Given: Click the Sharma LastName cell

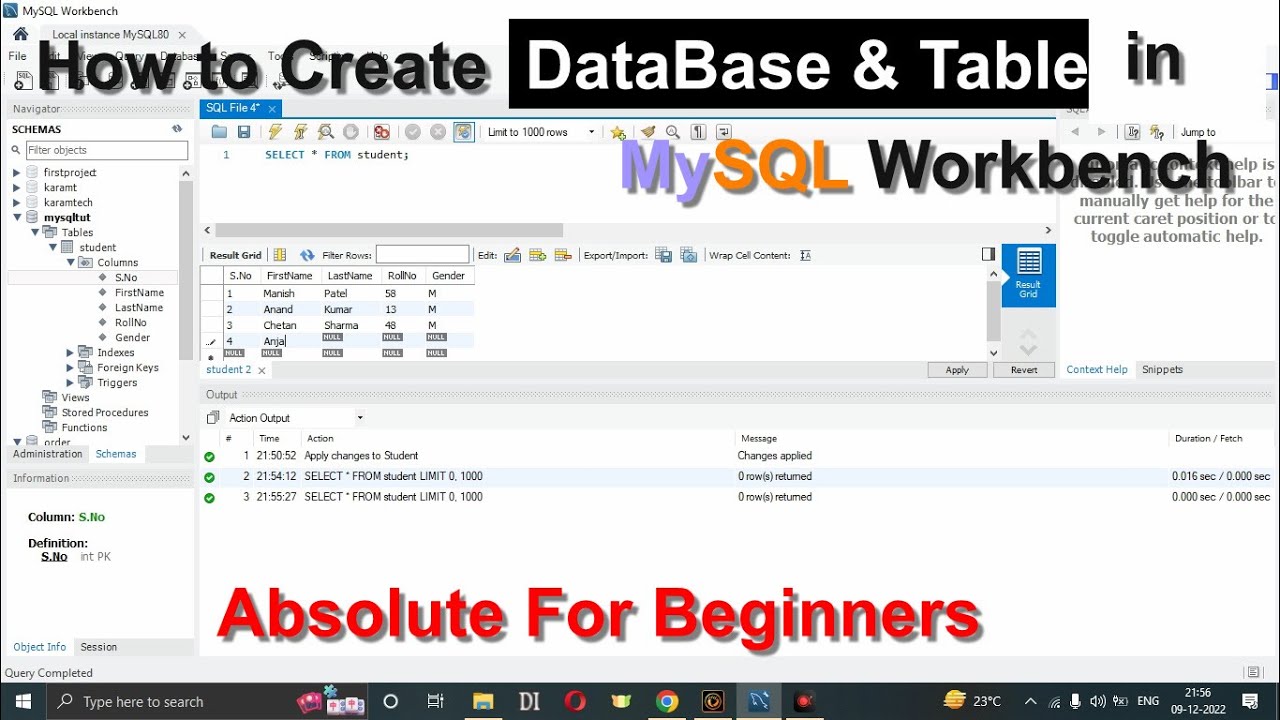Looking at the screenshot, I should coord(349,325).
